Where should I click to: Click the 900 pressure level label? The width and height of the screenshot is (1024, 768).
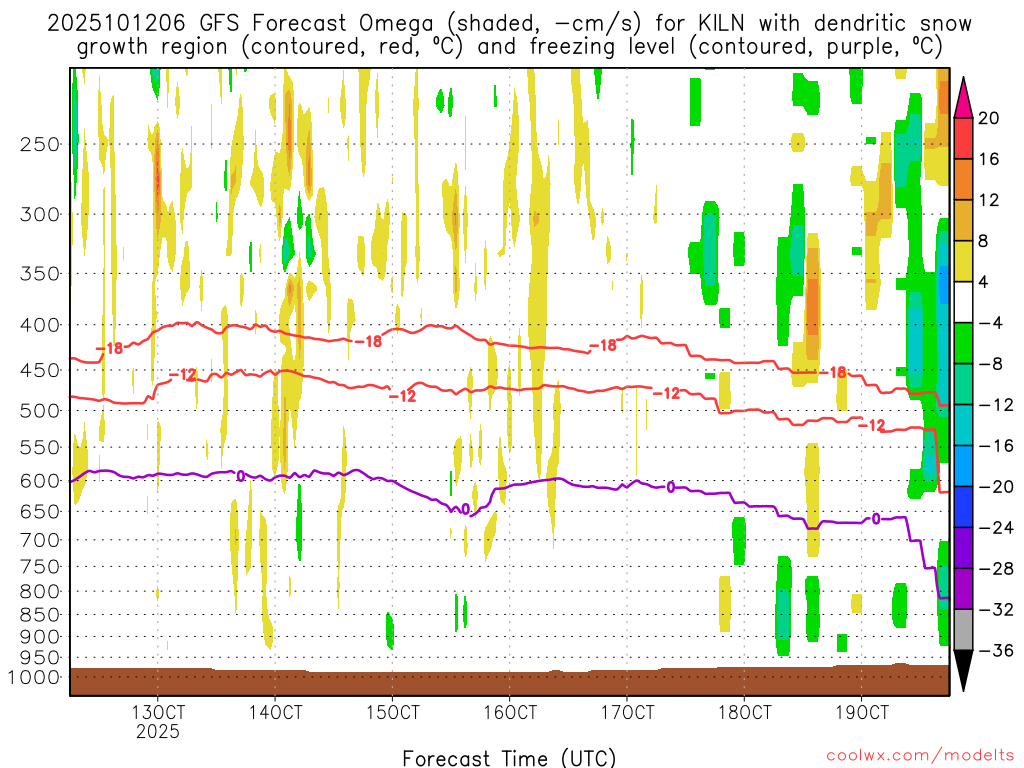pyautogui.click(x=40, y=637)
